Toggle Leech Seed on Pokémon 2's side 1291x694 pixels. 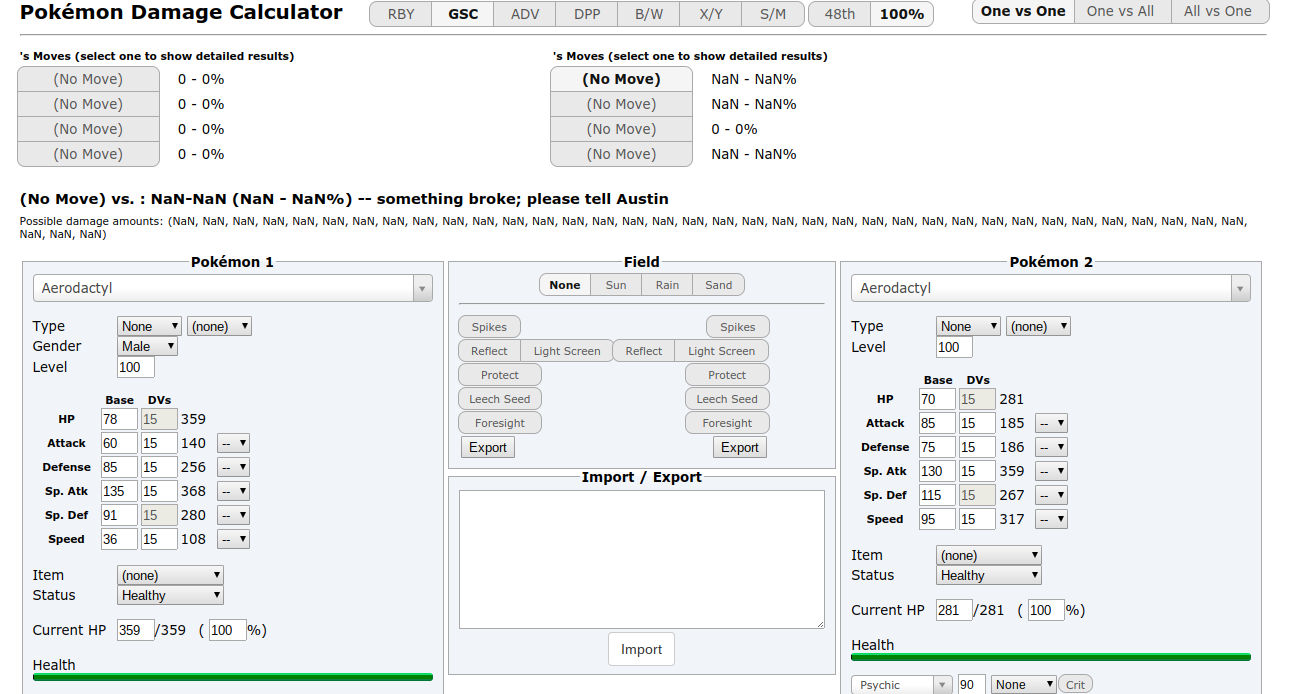727,399
